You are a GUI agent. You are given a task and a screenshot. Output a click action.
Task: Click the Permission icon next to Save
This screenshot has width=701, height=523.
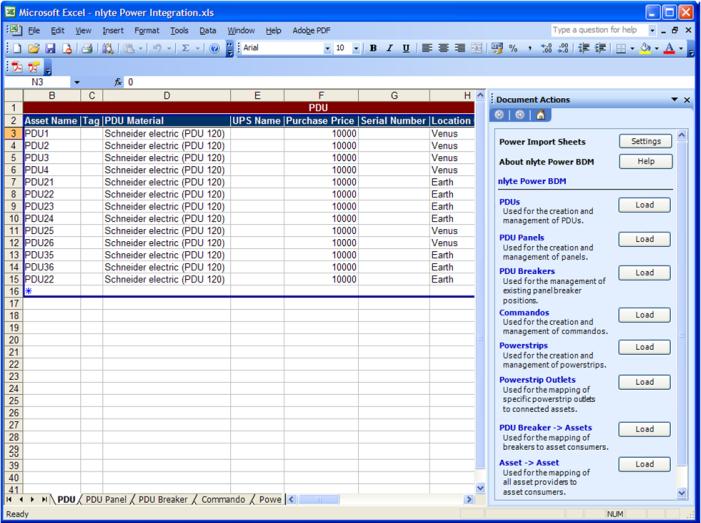pos(67,48)
